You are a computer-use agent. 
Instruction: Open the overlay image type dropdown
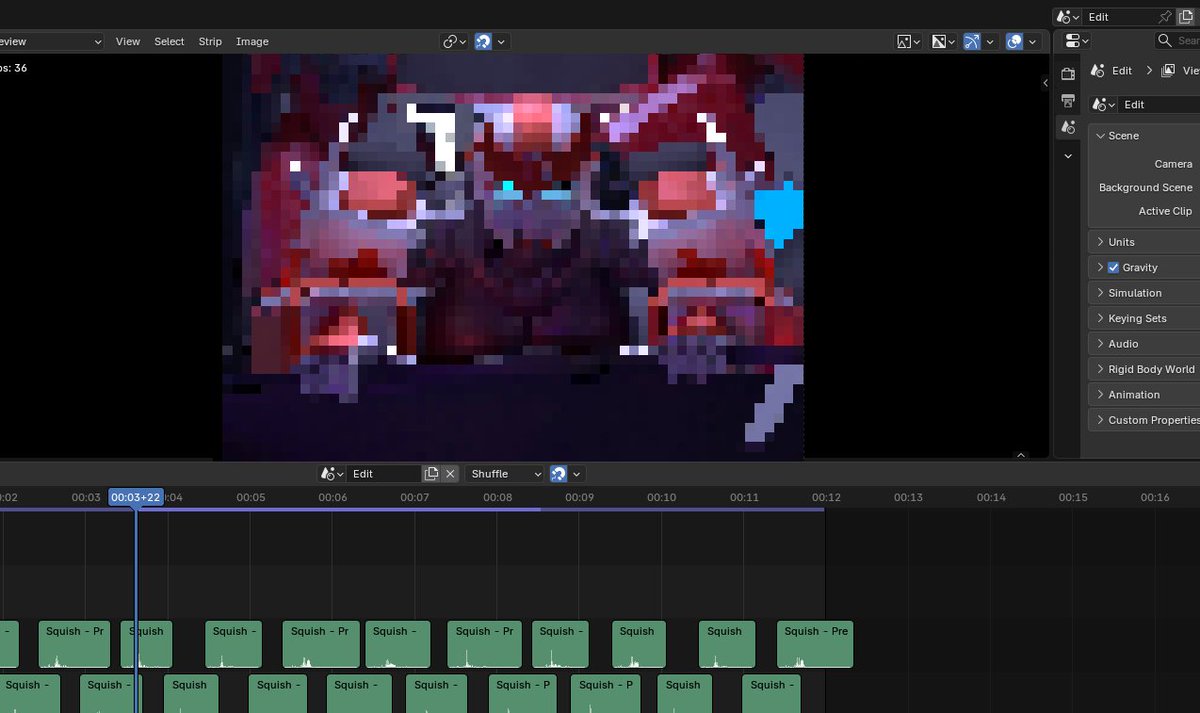(943, 42)
